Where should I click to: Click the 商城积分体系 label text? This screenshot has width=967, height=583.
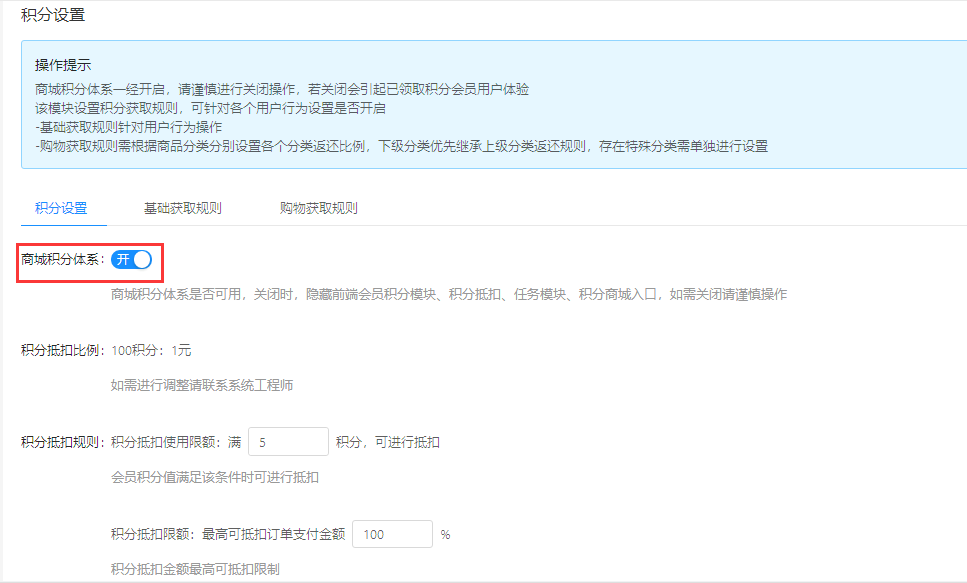pyautogui.click(x=62, y=260)
